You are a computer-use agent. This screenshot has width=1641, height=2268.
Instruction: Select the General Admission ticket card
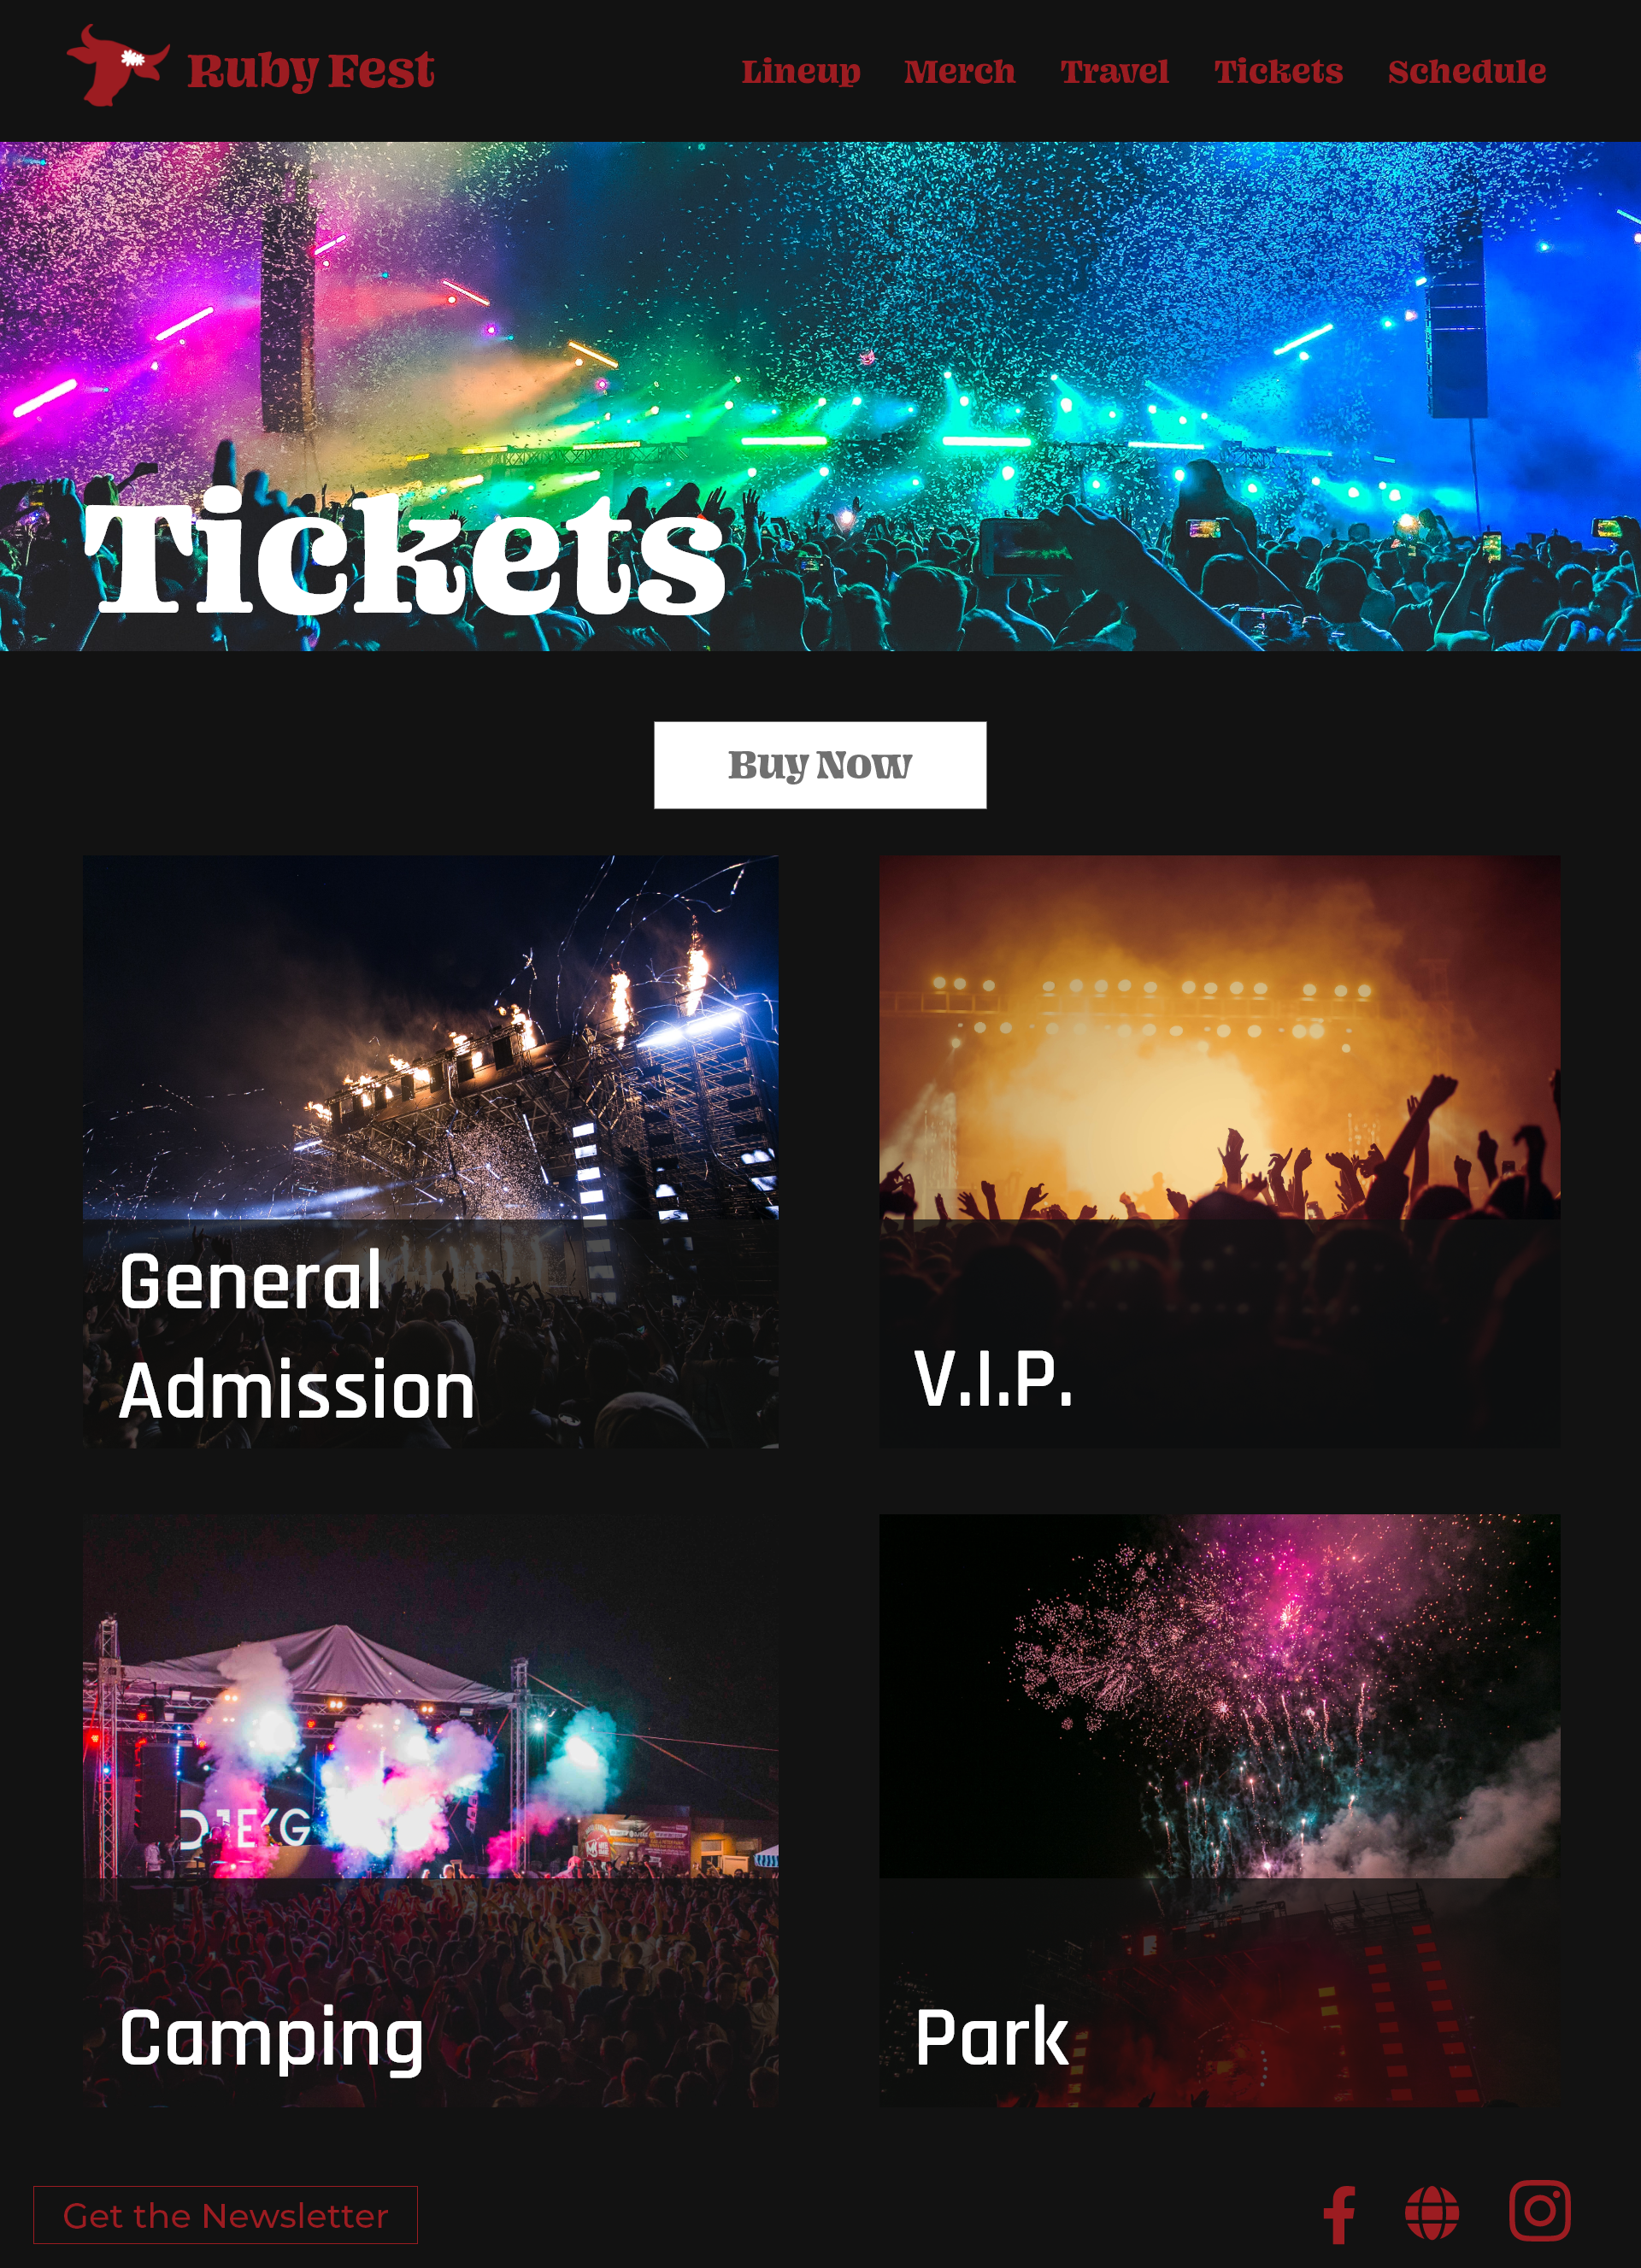(431, 1151)
